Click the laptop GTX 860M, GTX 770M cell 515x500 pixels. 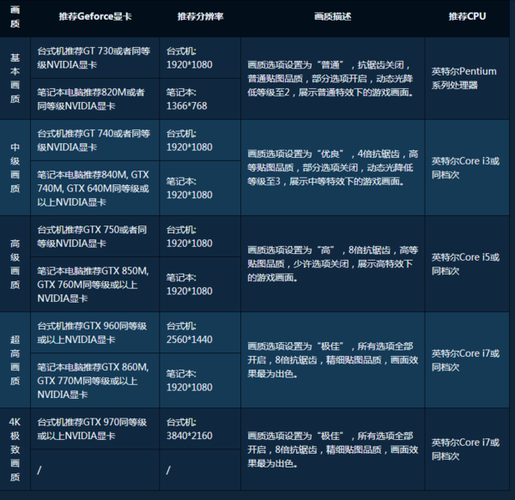pos(95,381)
